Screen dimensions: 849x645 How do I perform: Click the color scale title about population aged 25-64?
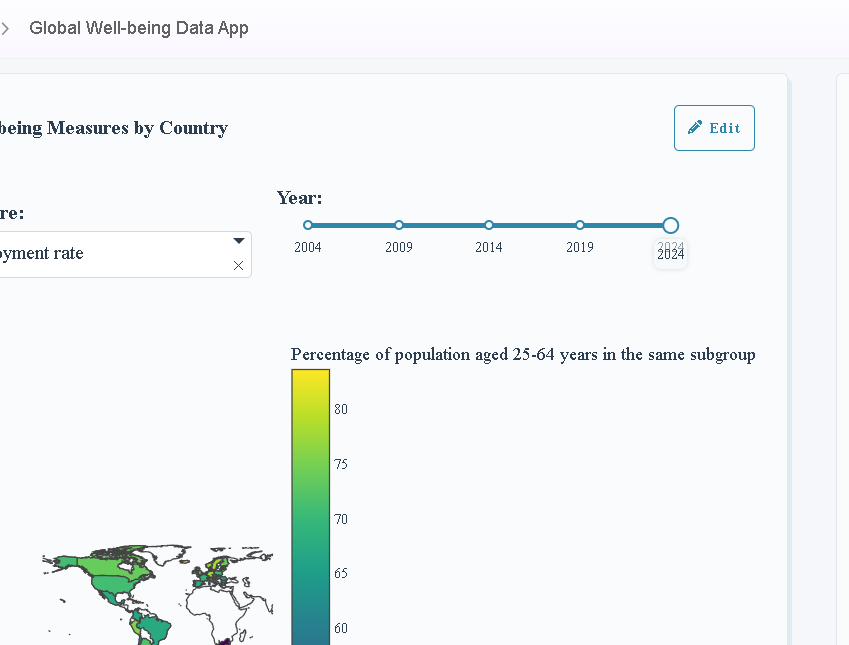523,355
